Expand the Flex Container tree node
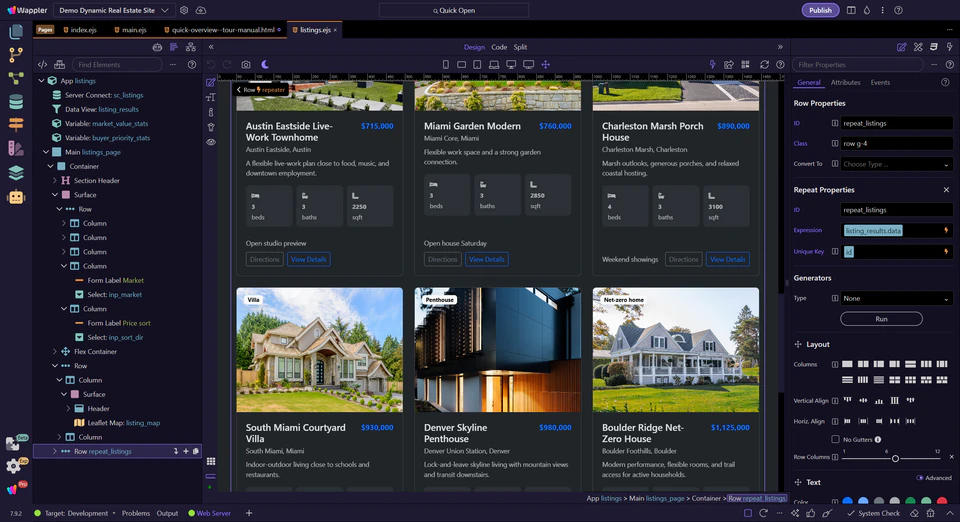This screenshot has width=960, height=522. pyautogui.click(x=54, y=352)
